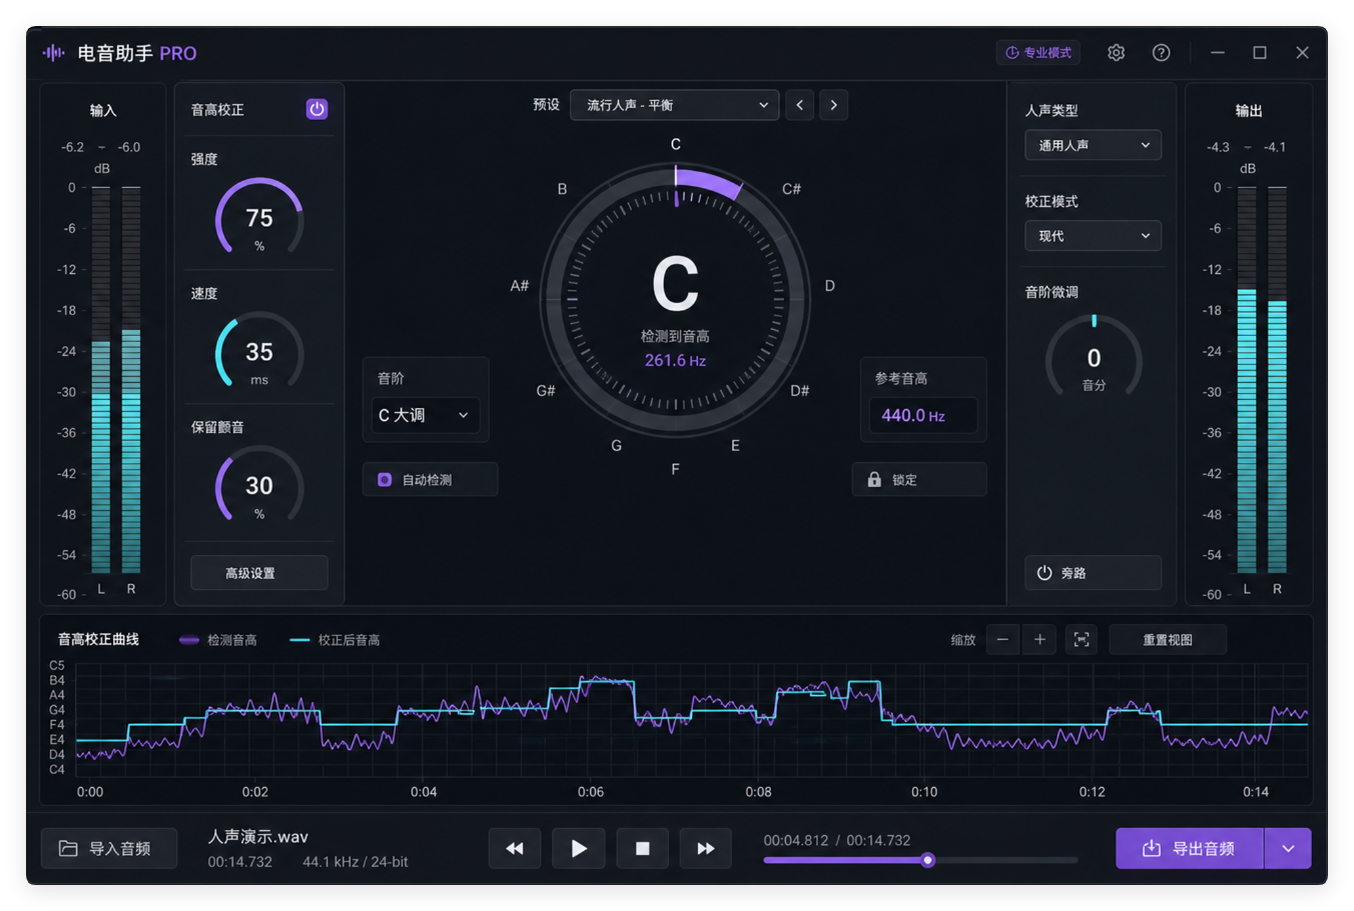Zoom in the curve with plus button
Viewport: 1354px width, 911px height.
[x=1040, y=640]
